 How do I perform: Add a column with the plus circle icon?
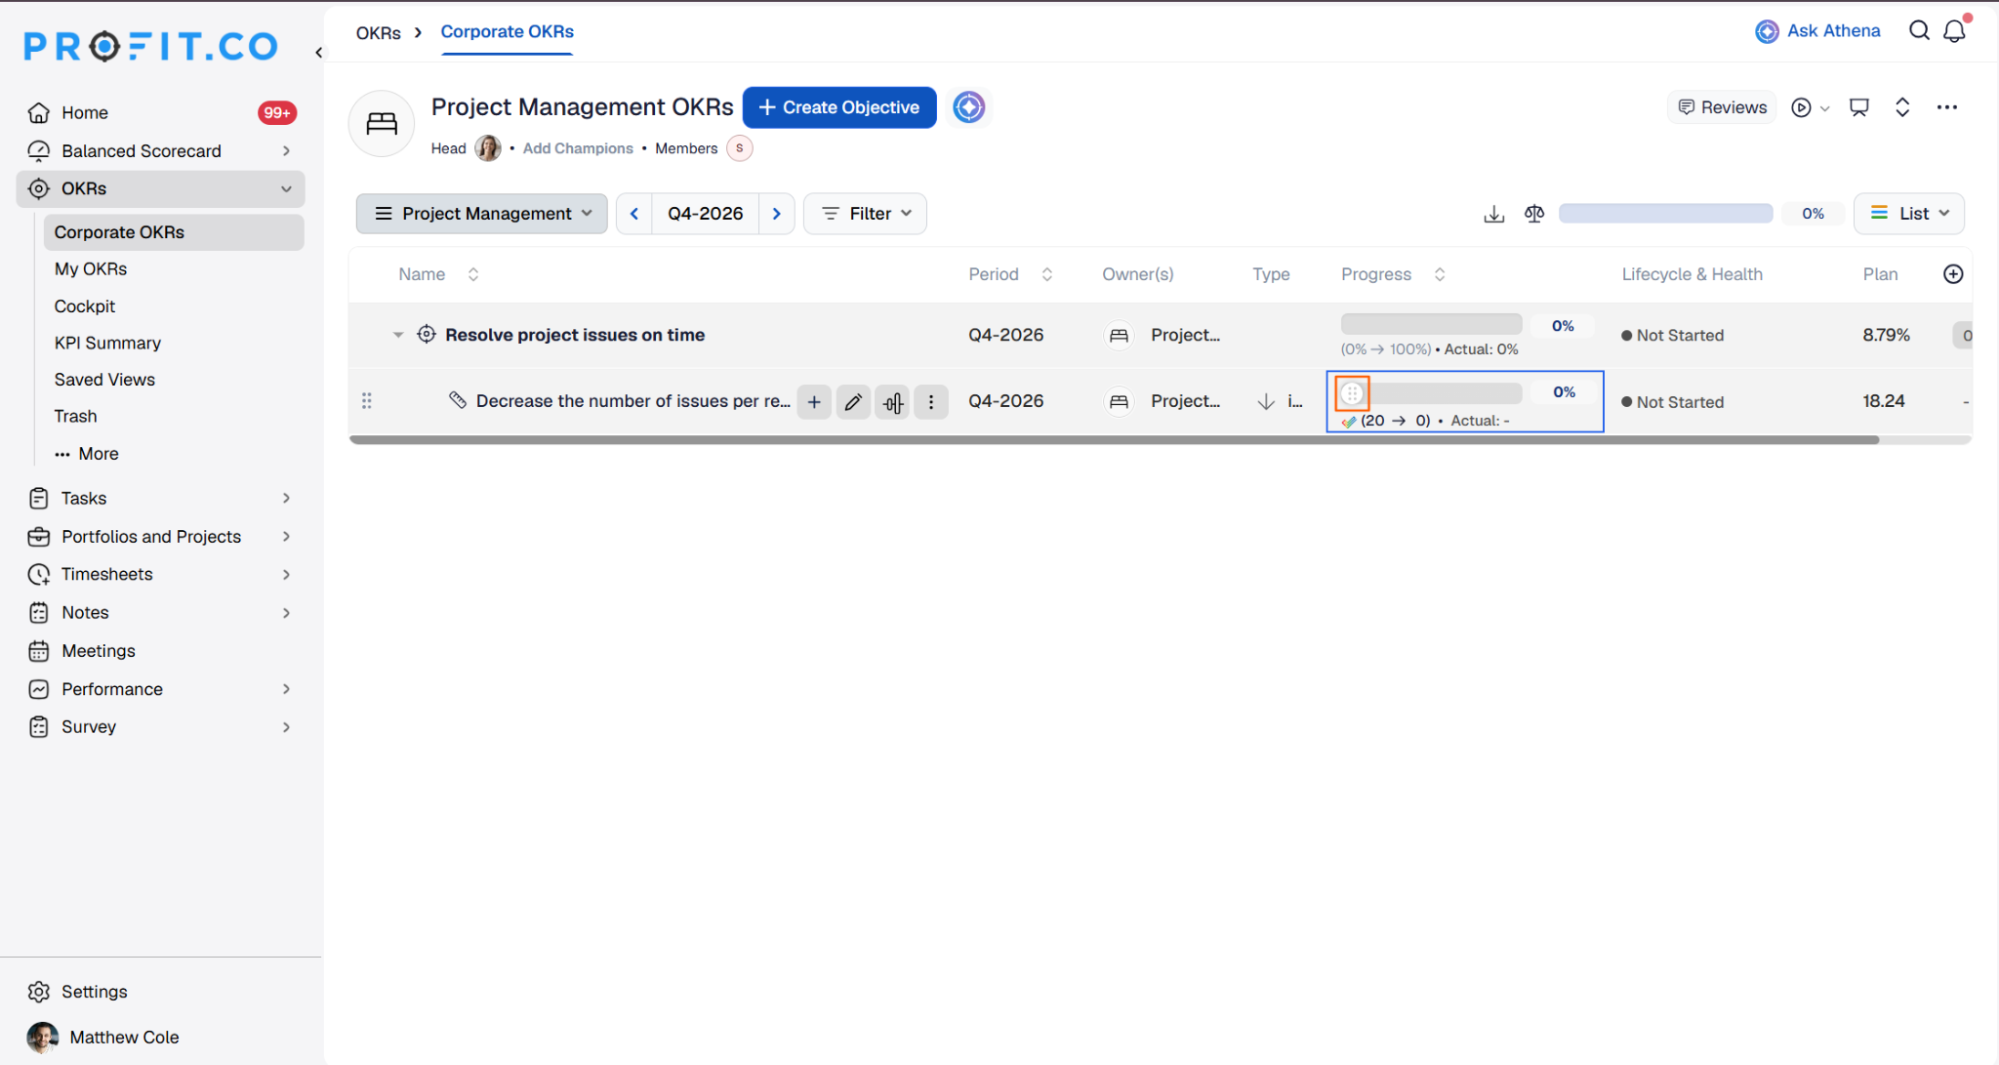1952,274
